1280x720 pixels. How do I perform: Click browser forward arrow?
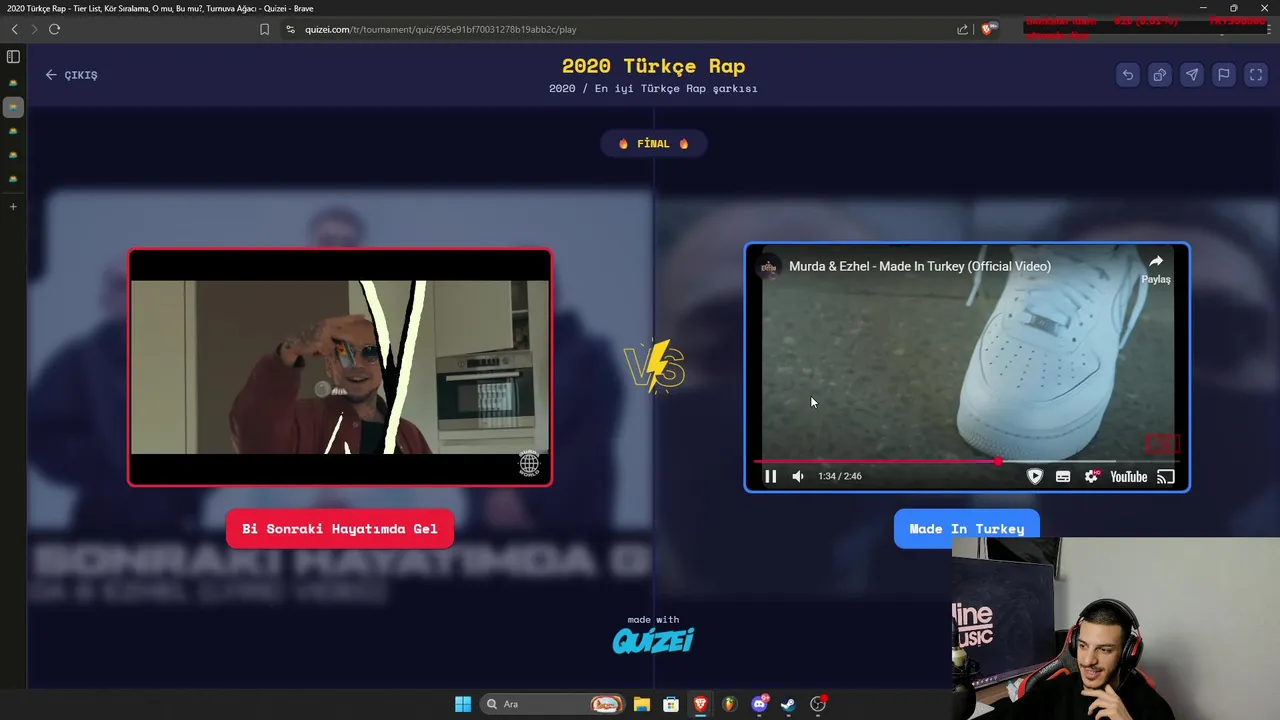click(33, 29)
